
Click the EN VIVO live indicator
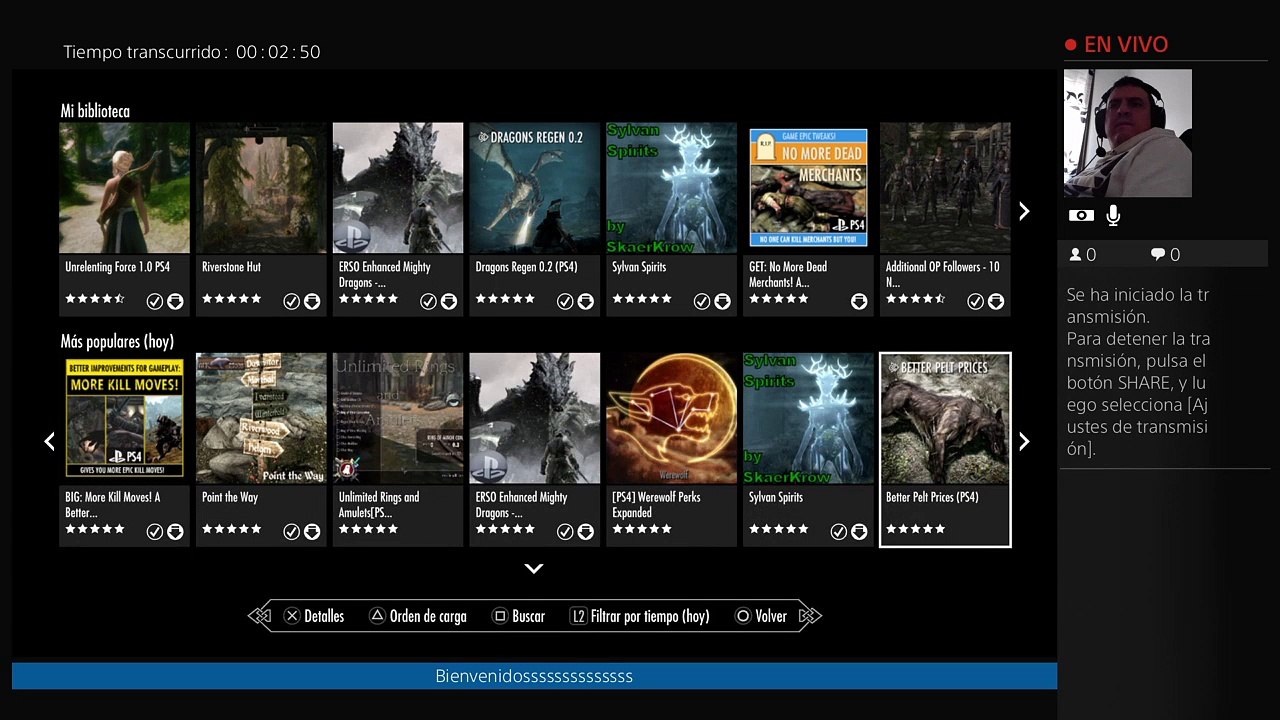pos(1116,44)
